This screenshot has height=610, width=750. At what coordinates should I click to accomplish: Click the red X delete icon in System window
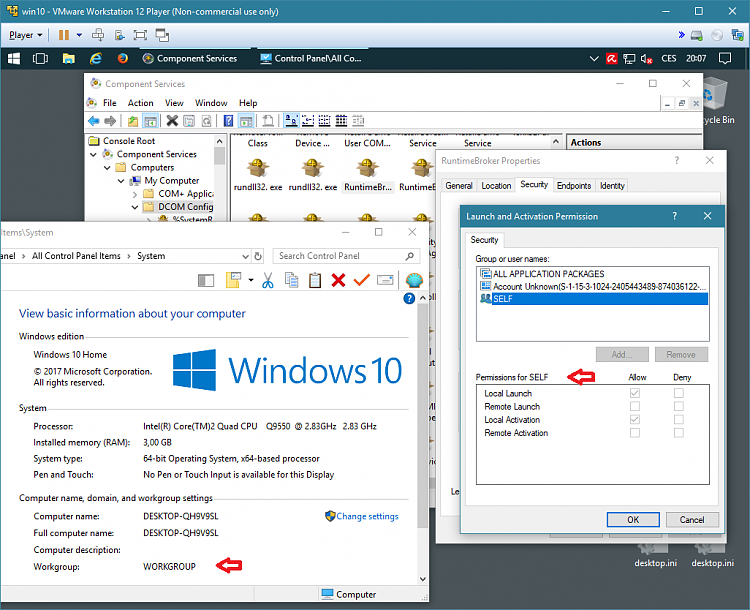click(x=338, y=280)
